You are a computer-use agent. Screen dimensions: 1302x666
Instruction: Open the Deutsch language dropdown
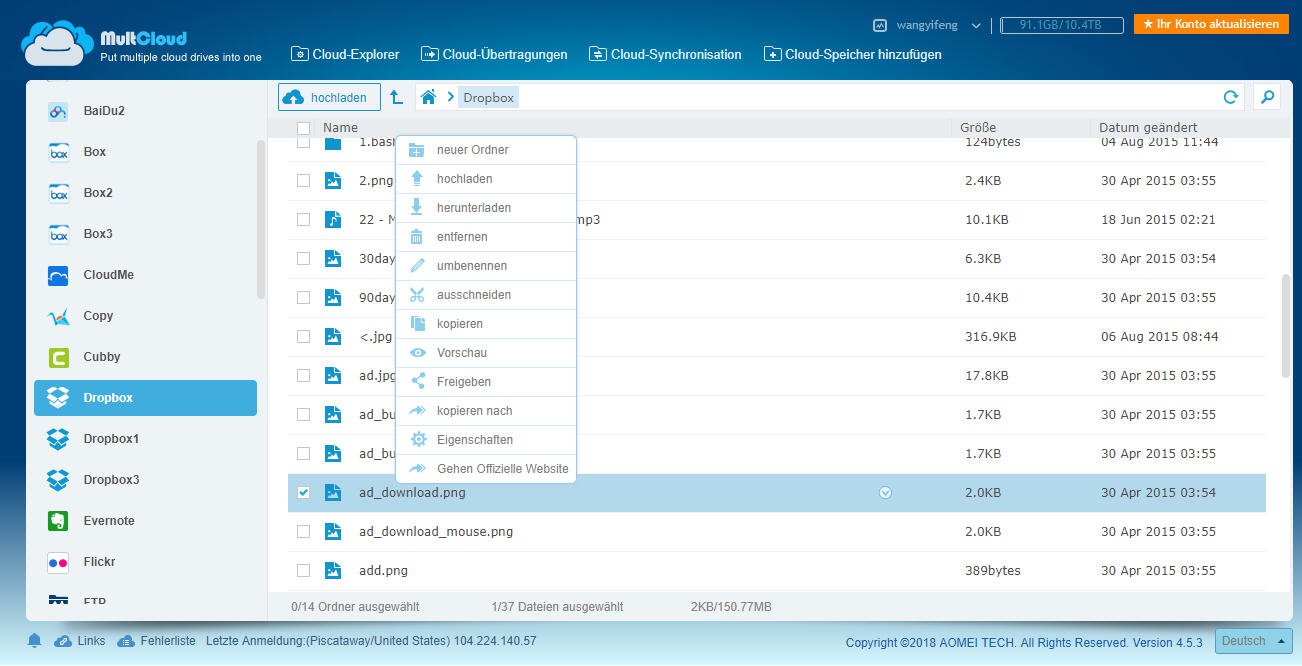[x=1252, y=641]
